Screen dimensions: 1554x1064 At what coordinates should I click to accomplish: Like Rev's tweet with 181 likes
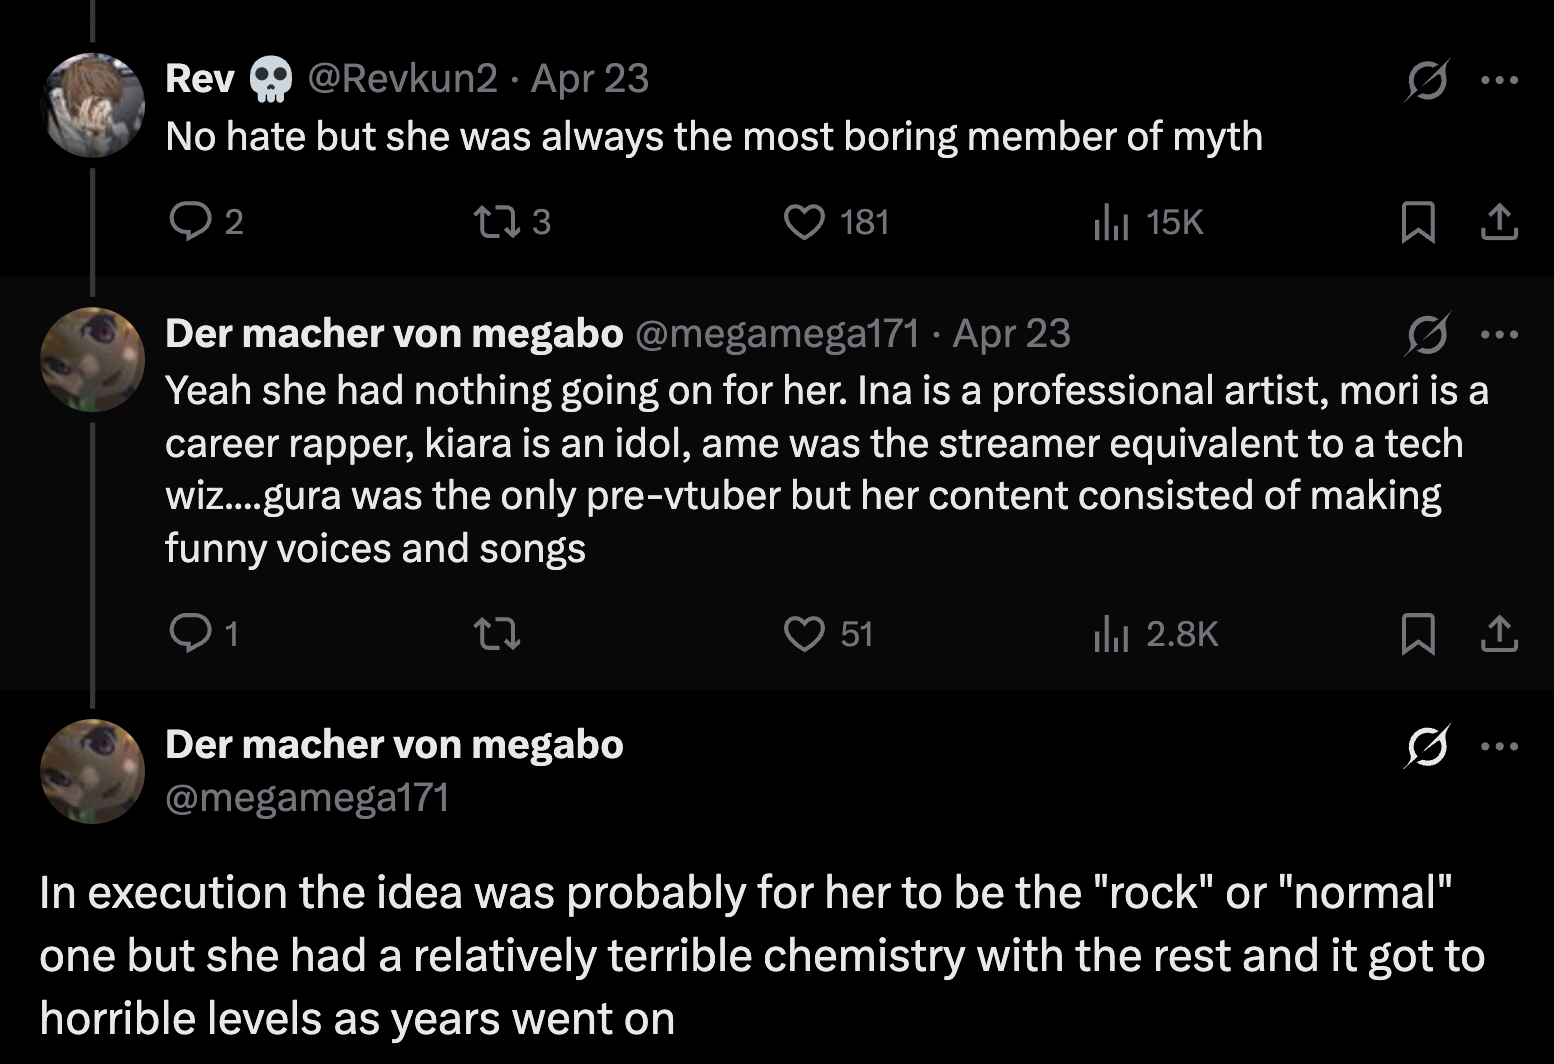coord(804,222)
